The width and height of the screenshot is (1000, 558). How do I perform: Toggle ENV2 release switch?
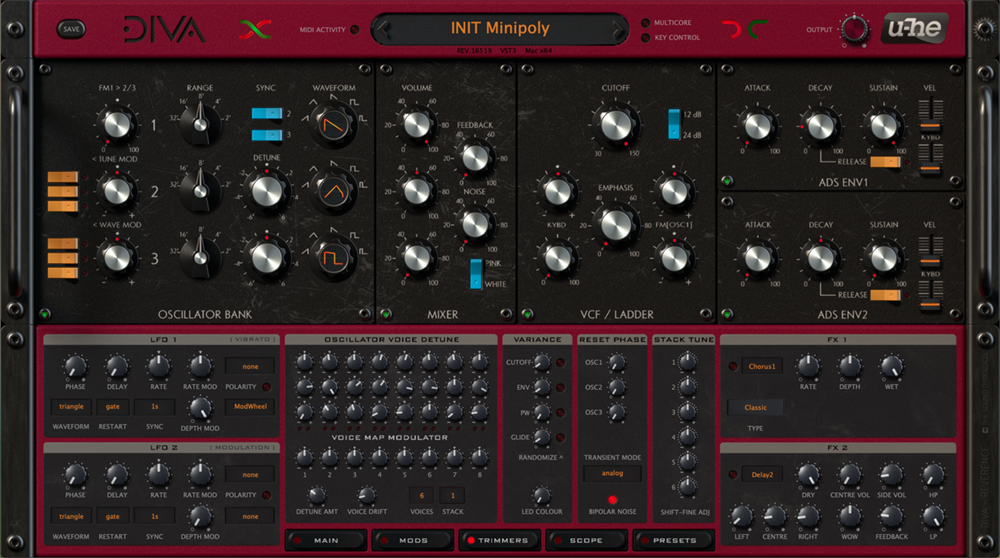tap(885, 295)
